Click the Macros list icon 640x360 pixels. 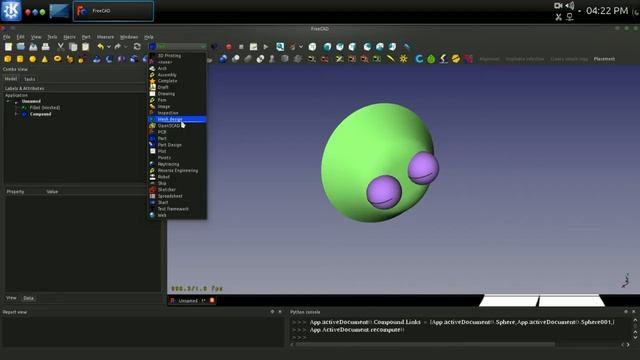click(x=253, y=47)
